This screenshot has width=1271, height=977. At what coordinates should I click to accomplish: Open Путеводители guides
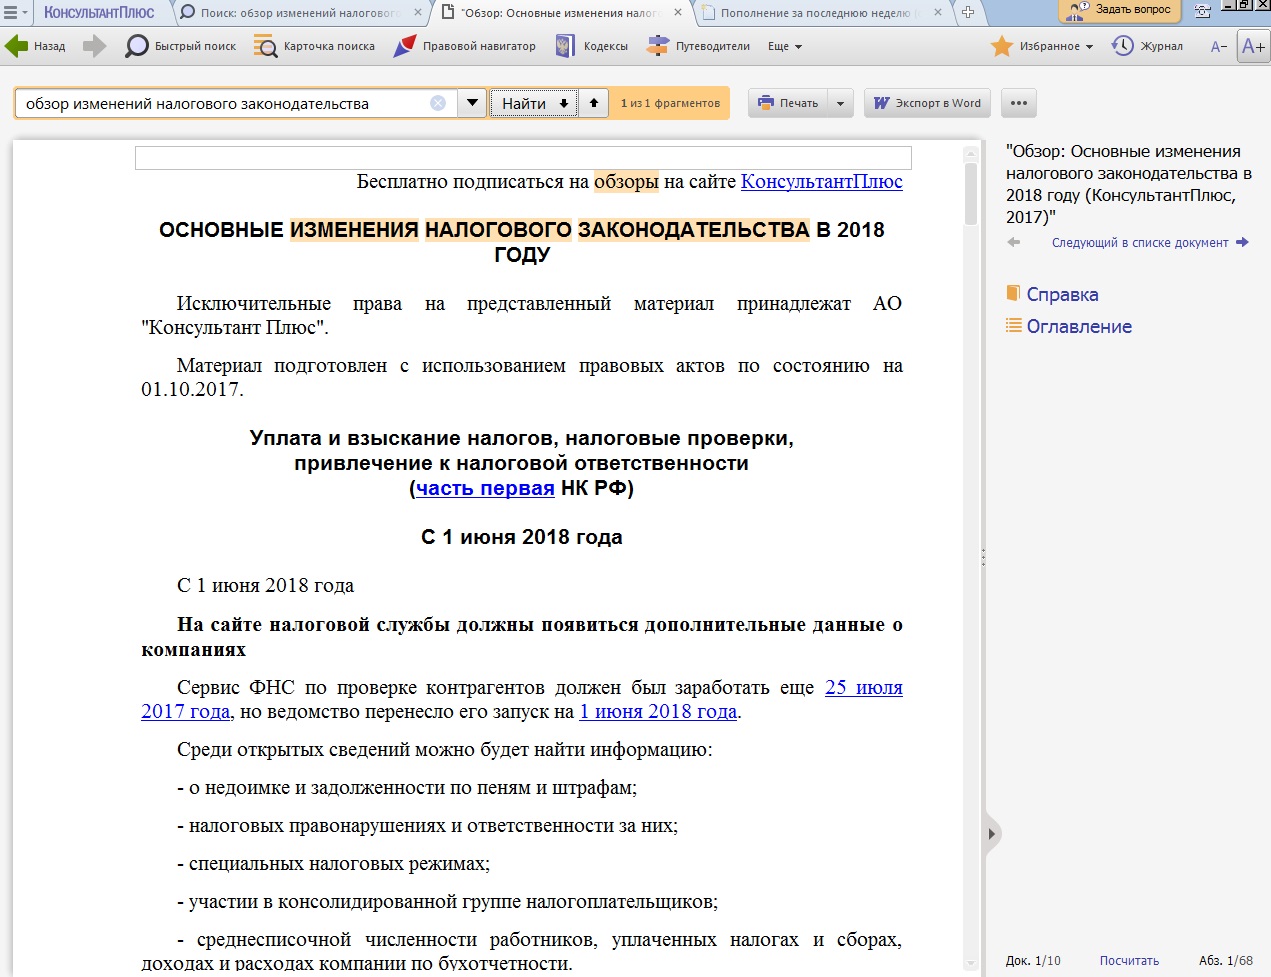pyautogui.click(x=698, y=46)
